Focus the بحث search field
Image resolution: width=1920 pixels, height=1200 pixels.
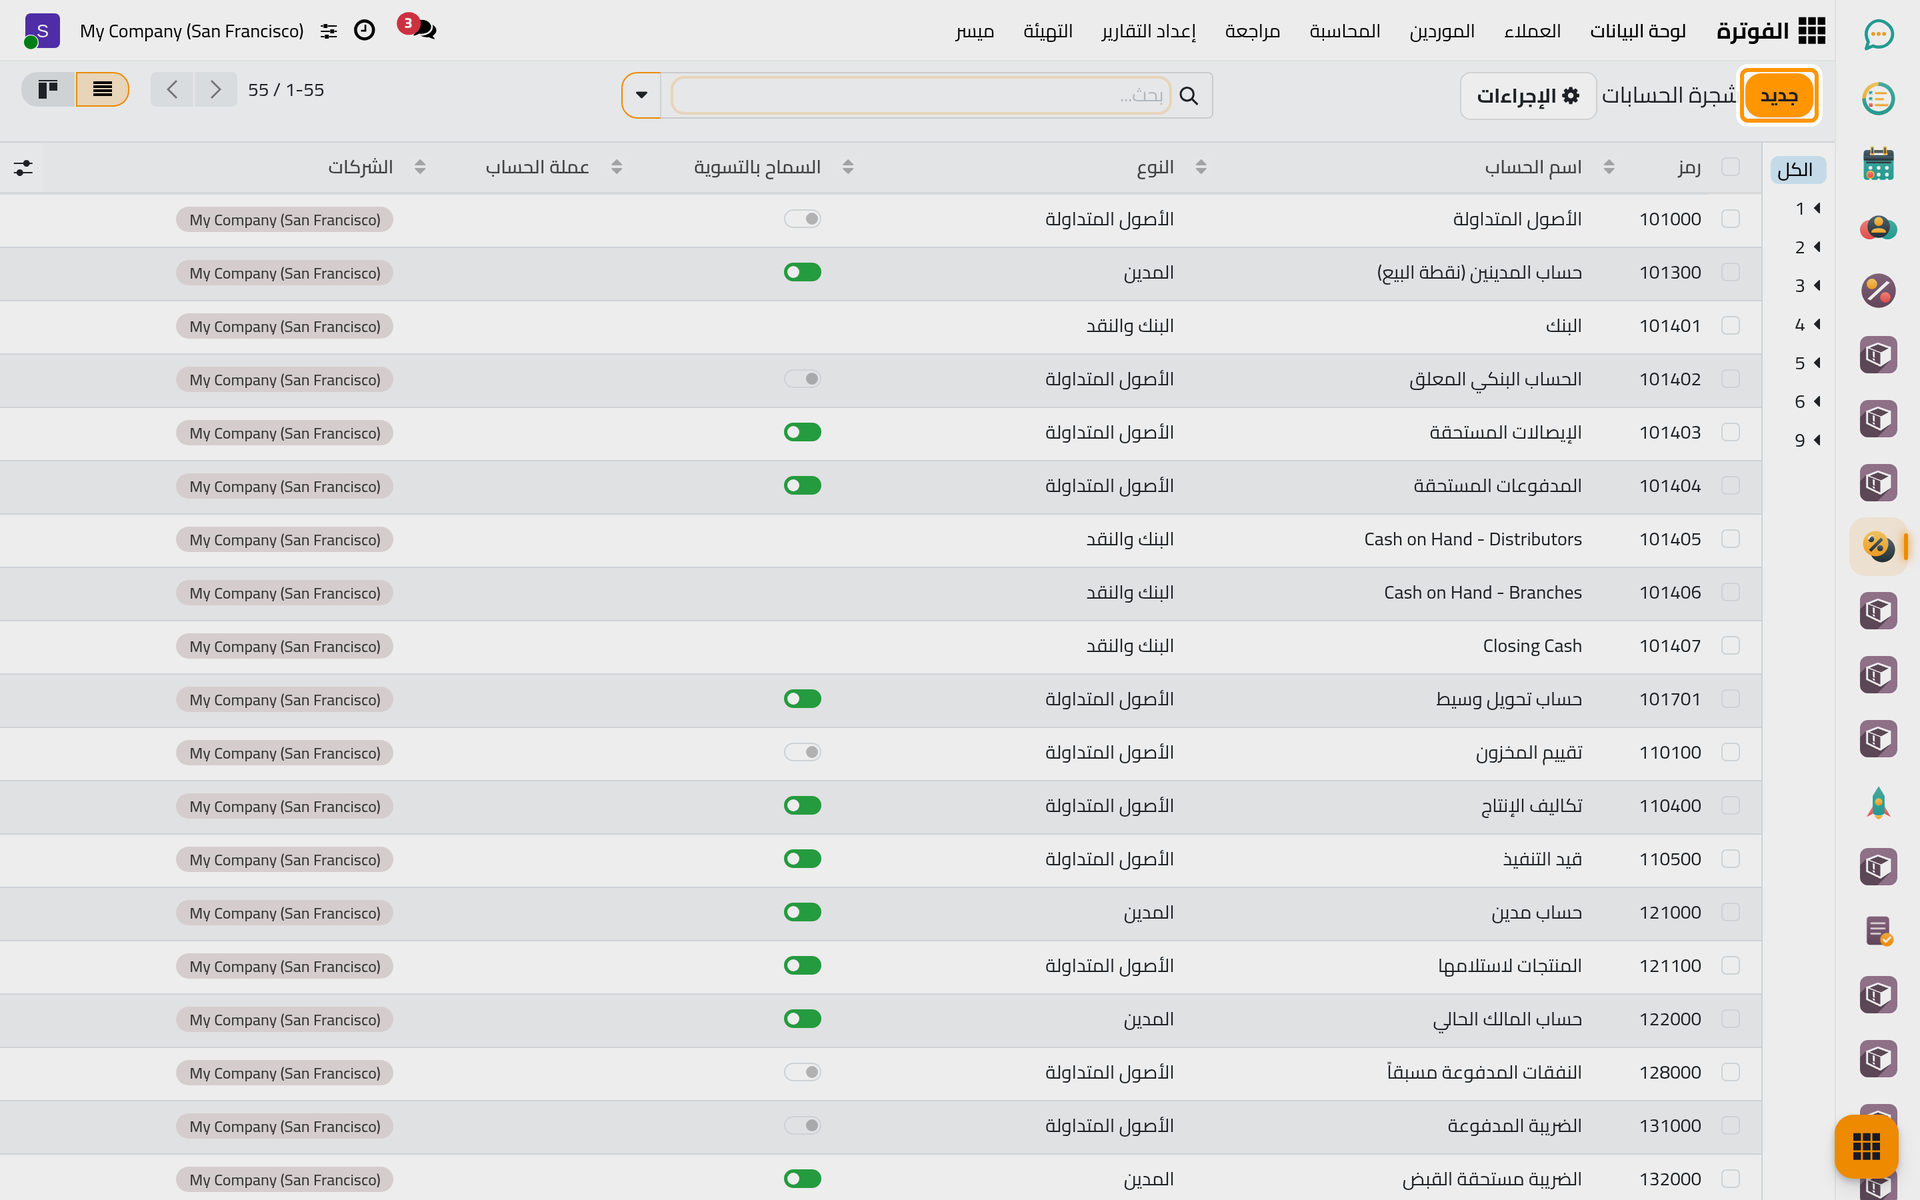(920, 96)
